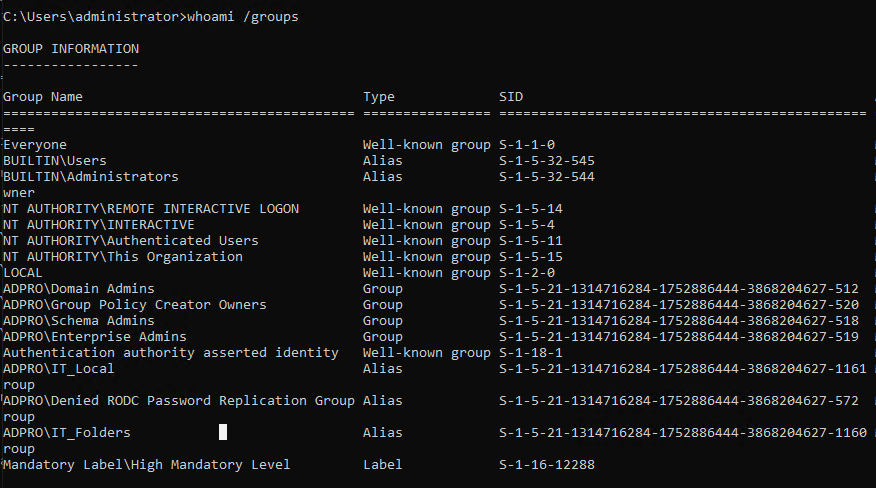Click the ADPRO\Enterprise Admins group name
Viewport: 876px width, 488px height.
pyautogui.click(x=95, y=337)
